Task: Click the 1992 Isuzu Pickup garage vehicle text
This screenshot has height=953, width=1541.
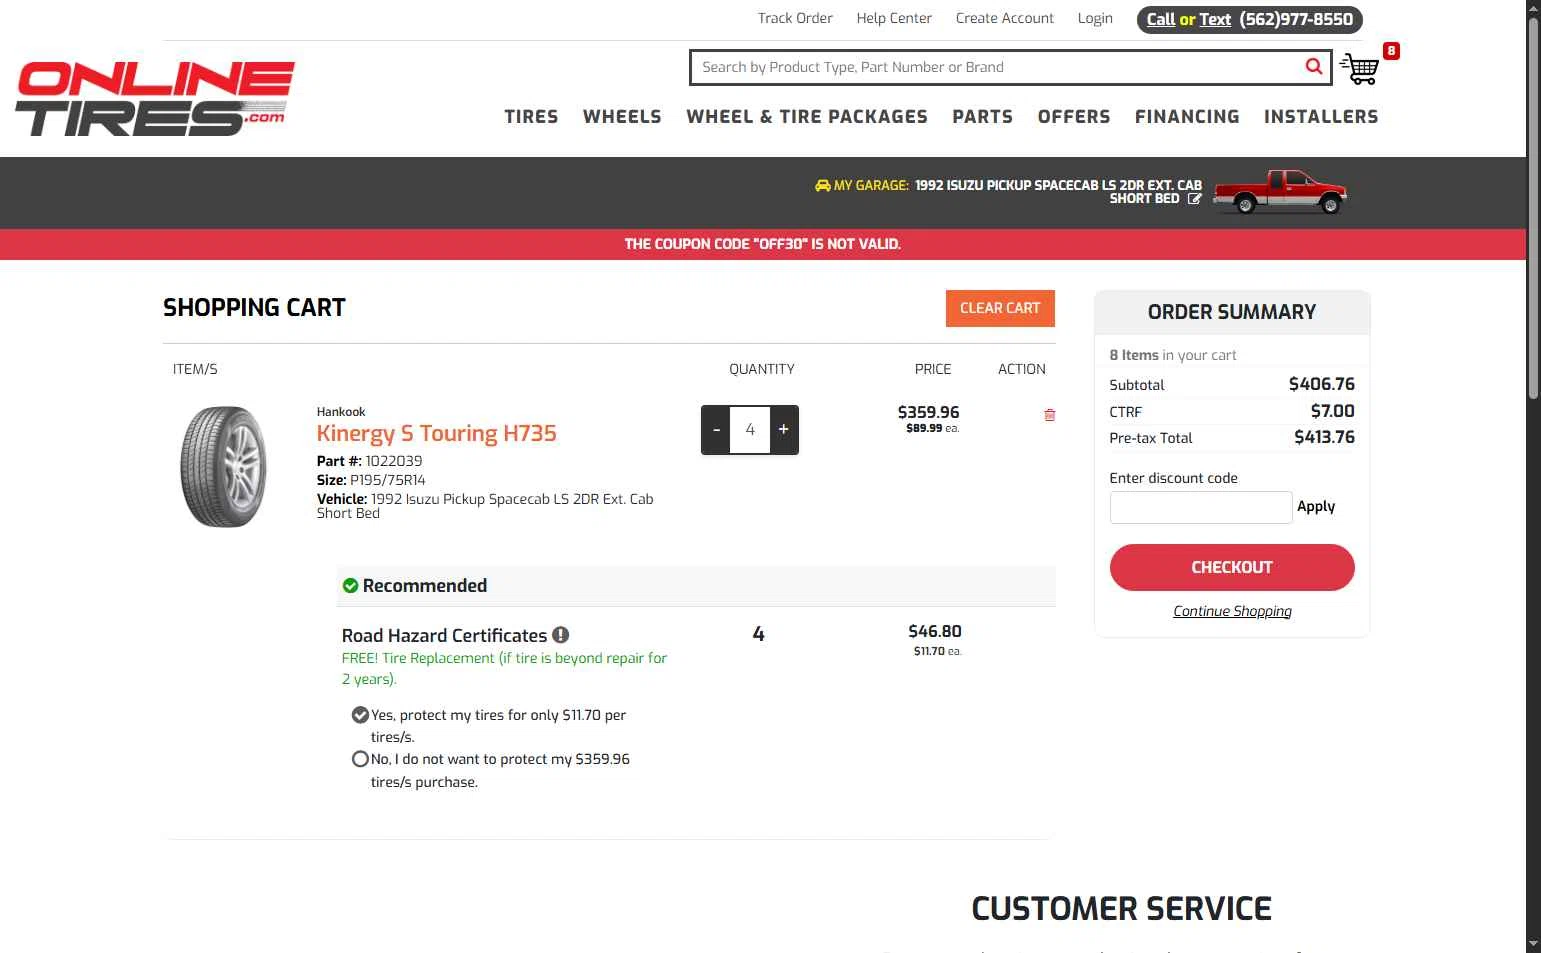Action: (x=1058, y=192)
